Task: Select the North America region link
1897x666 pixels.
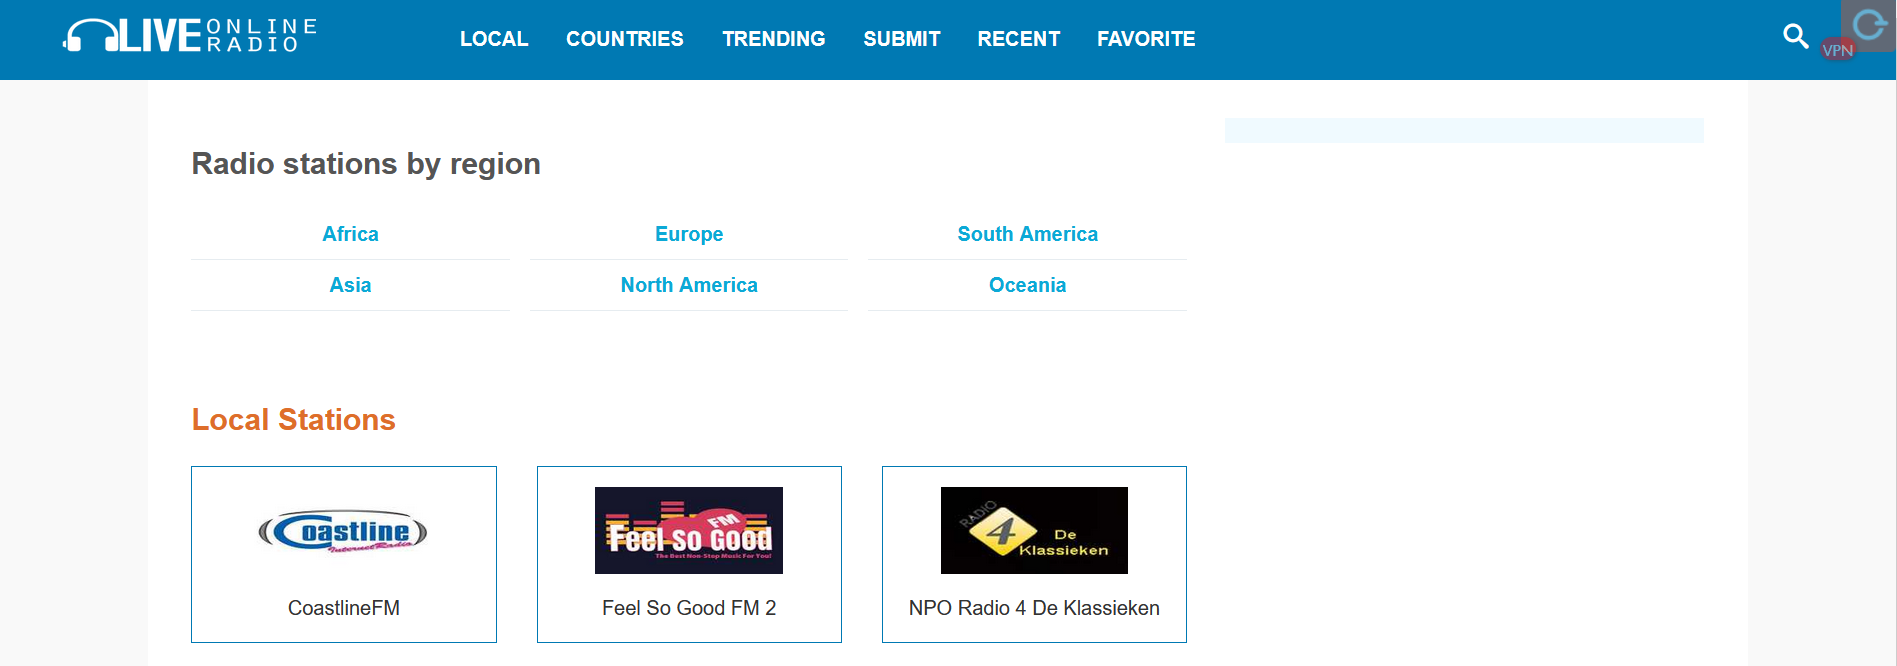Action: click(x=689, y=285)
